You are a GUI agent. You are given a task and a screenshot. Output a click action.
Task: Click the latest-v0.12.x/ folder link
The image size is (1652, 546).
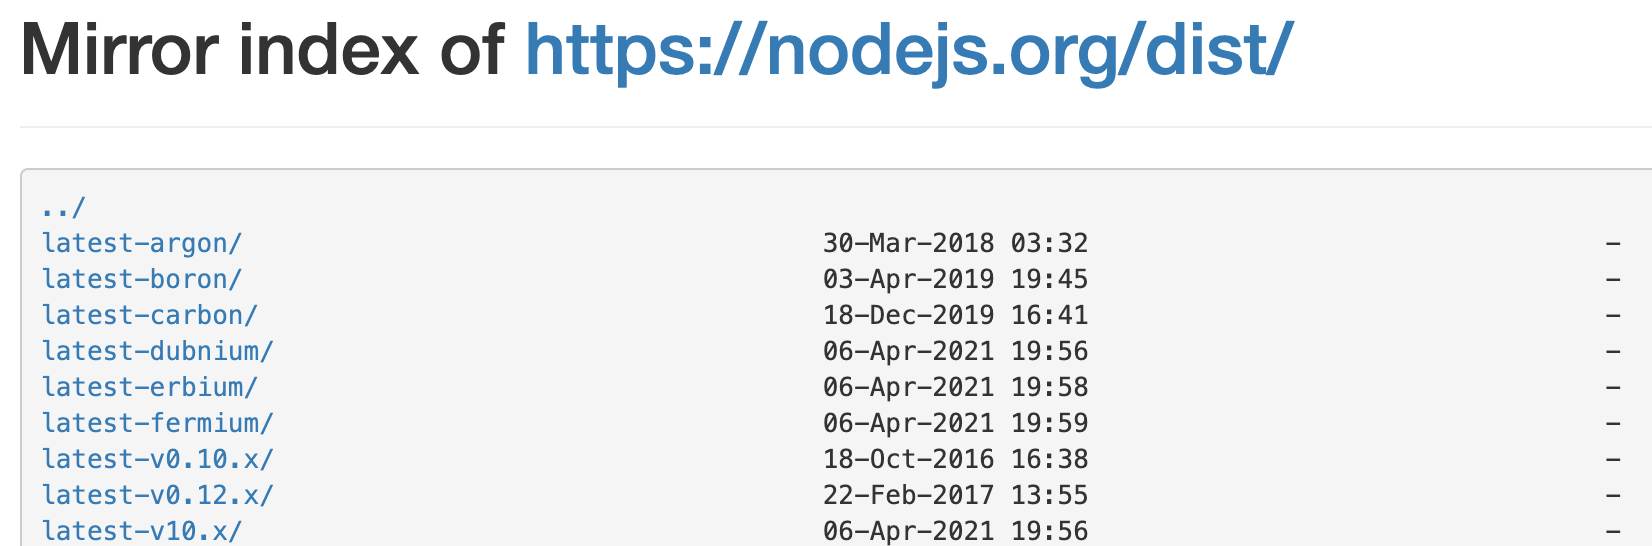tap(157, 495)
